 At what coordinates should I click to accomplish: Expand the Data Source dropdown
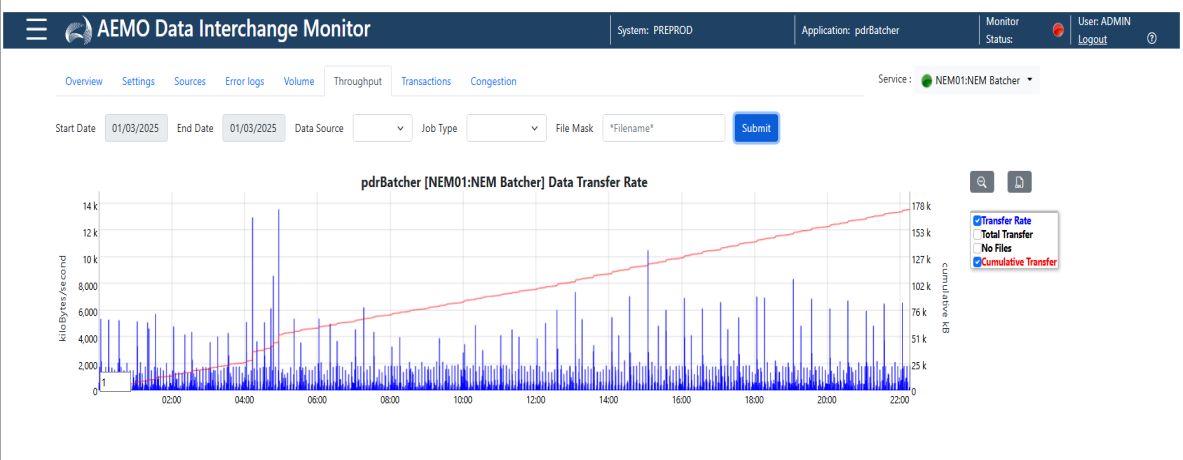tap(382, 128)
